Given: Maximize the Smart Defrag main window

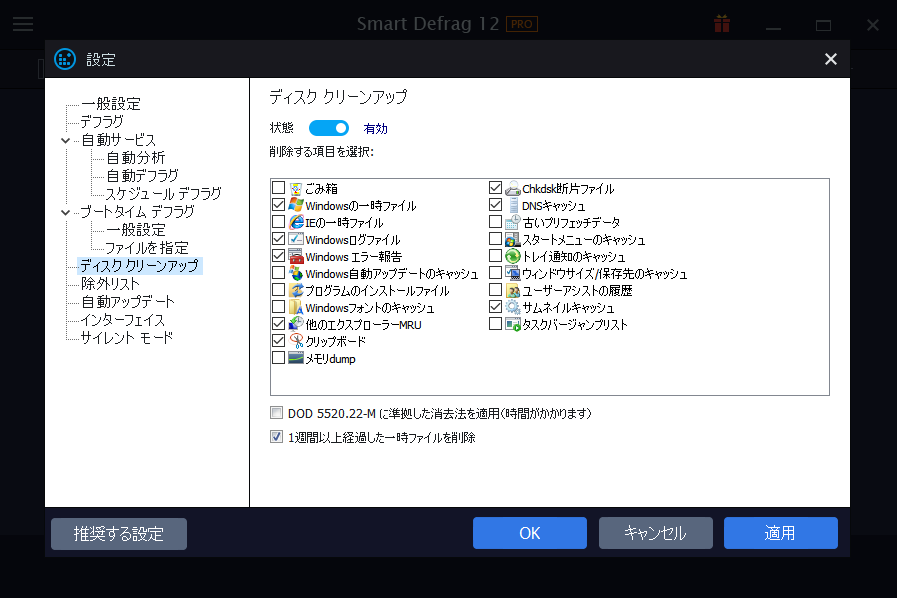Looking at the screenshot, I should (823, 25).
